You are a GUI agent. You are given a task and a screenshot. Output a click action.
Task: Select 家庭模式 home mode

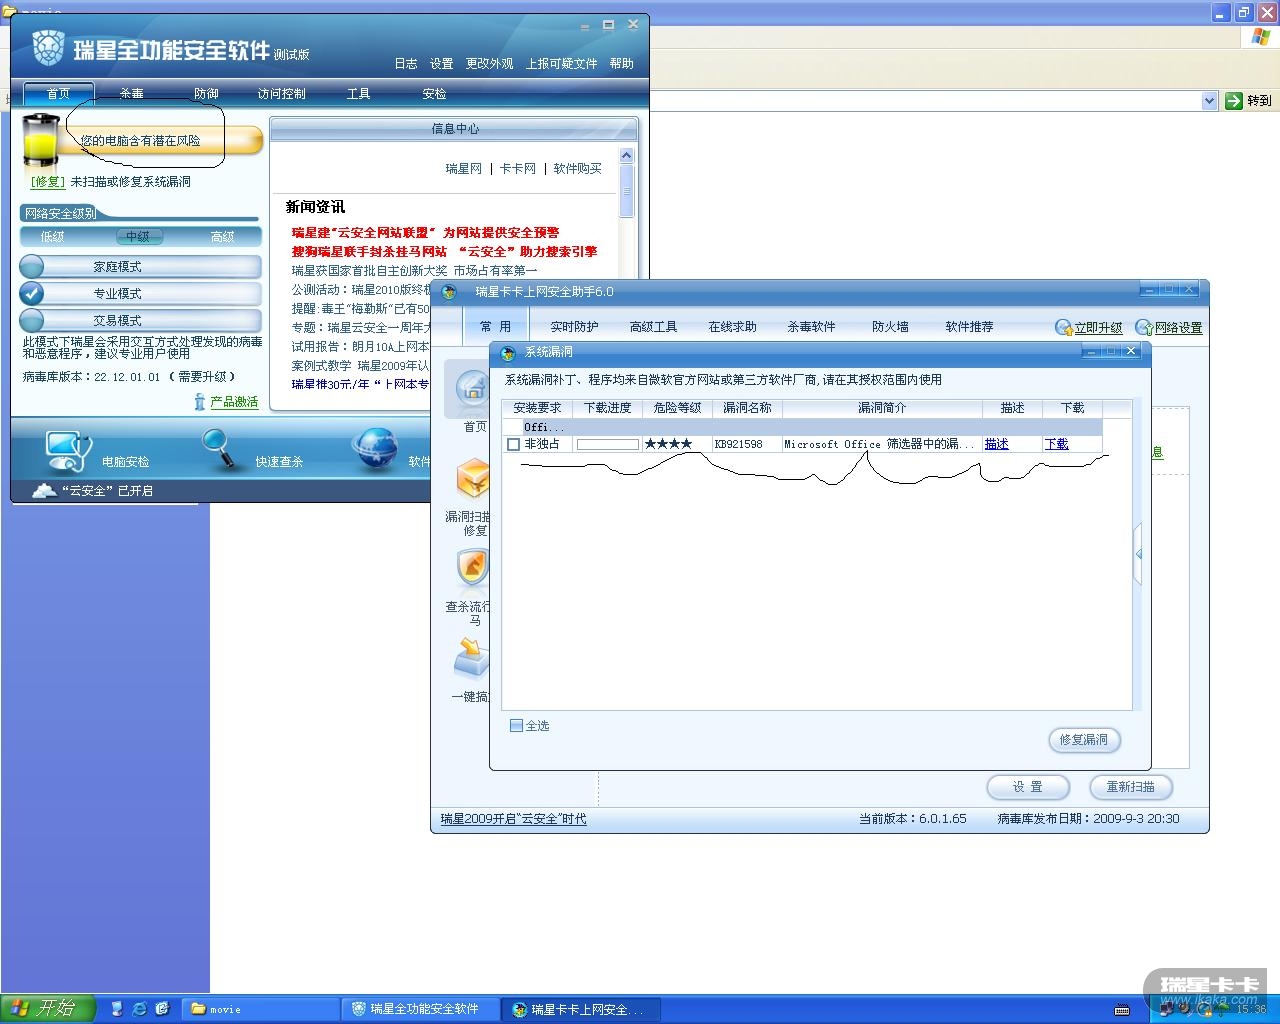pyautogui.click(x=140, y=267)
